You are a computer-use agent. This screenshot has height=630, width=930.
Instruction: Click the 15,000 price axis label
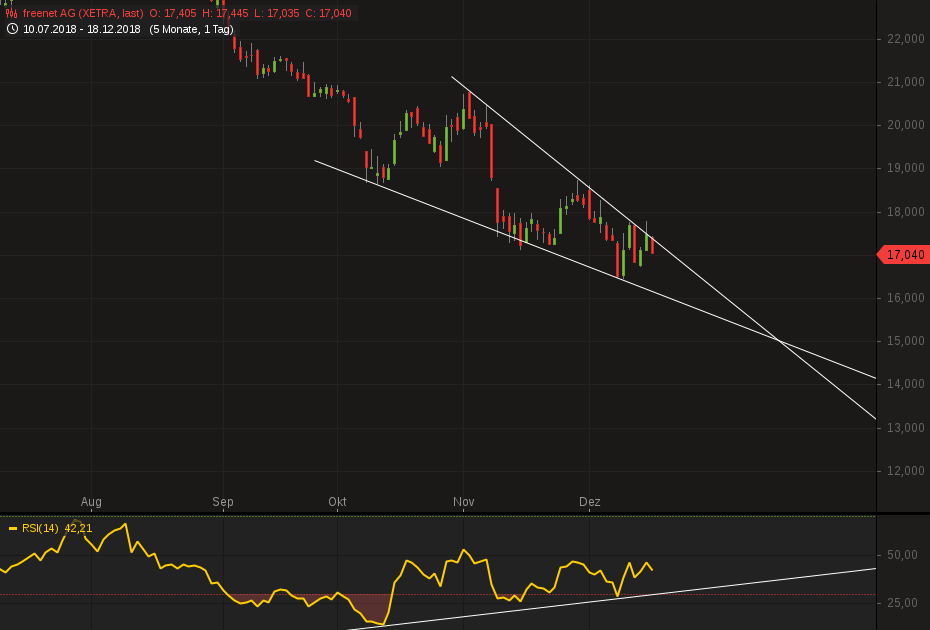point(906,341)
